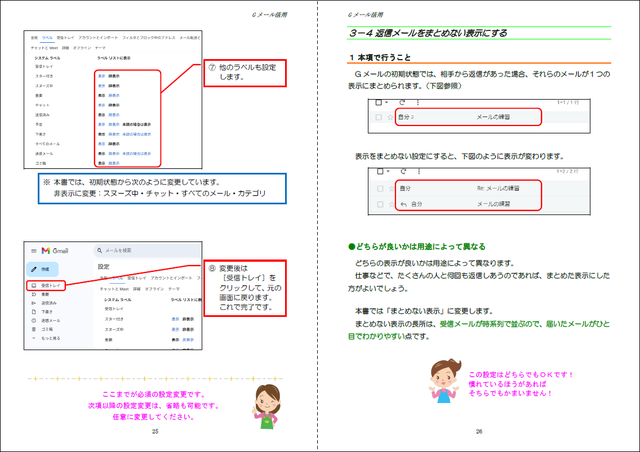Click 非表示 link for 重要, upper screenshot
Viewport: 640px width, 452px height.
(x=114, y=96)
